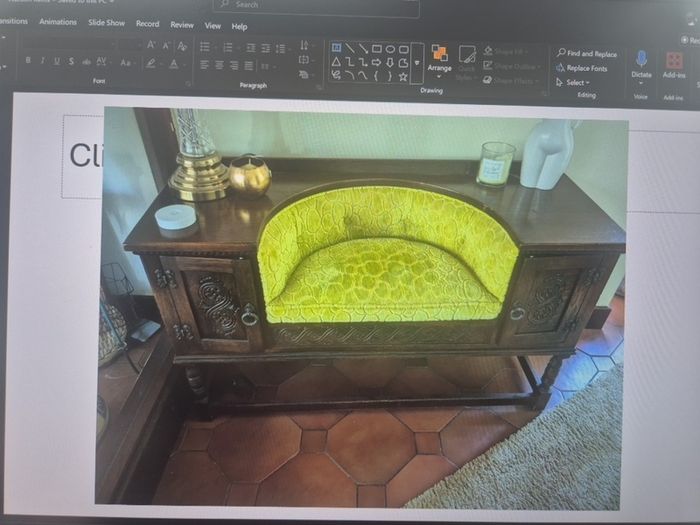The image size is (700, 525).
Task: Choose the Down Arrow shape
Action: (390, 63)
